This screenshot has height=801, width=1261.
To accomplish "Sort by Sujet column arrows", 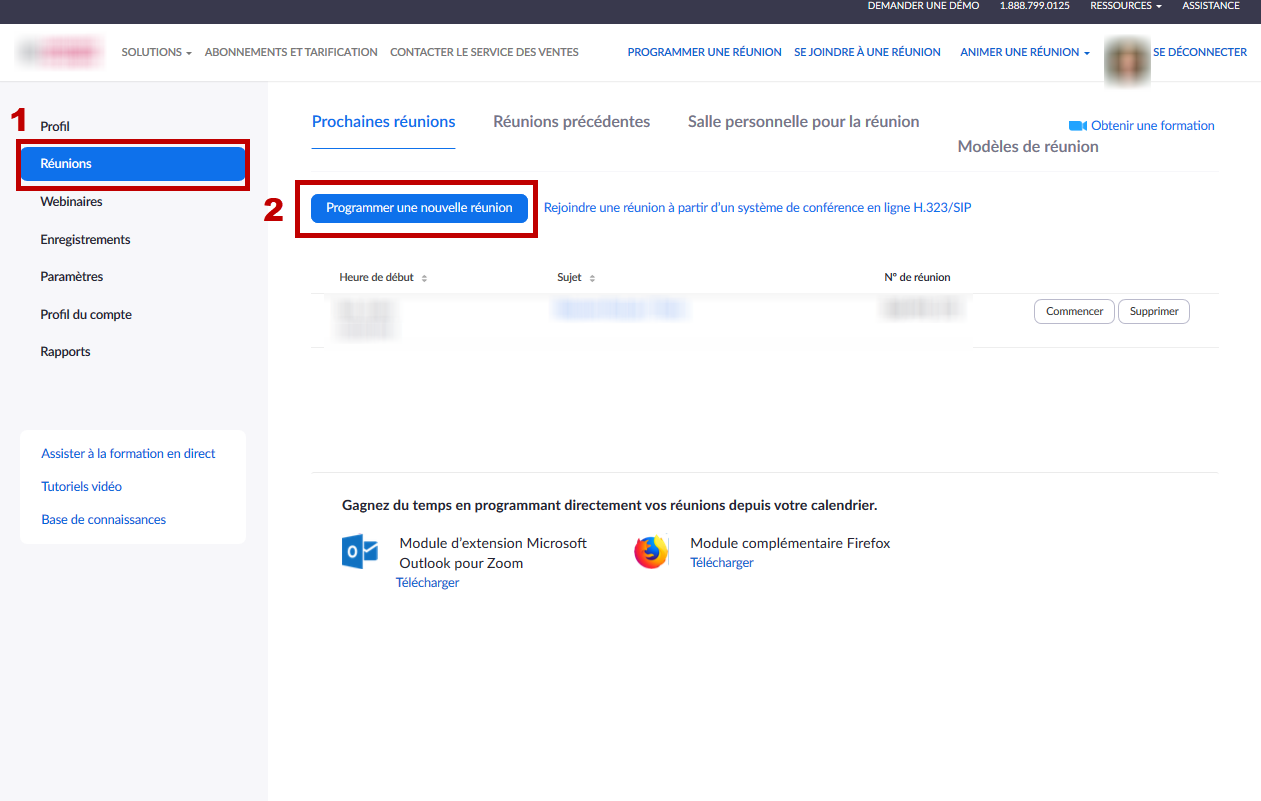I will tap(592, 278).
